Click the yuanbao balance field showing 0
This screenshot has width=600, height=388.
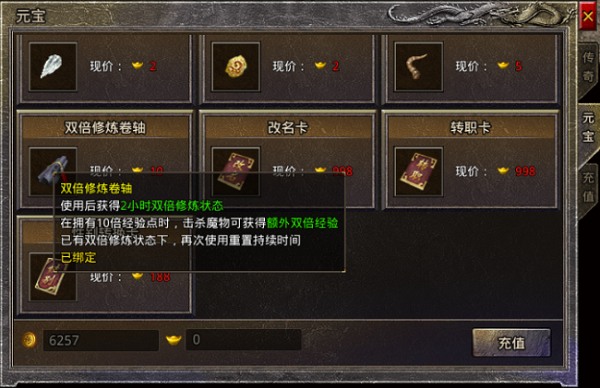(244, 340)
